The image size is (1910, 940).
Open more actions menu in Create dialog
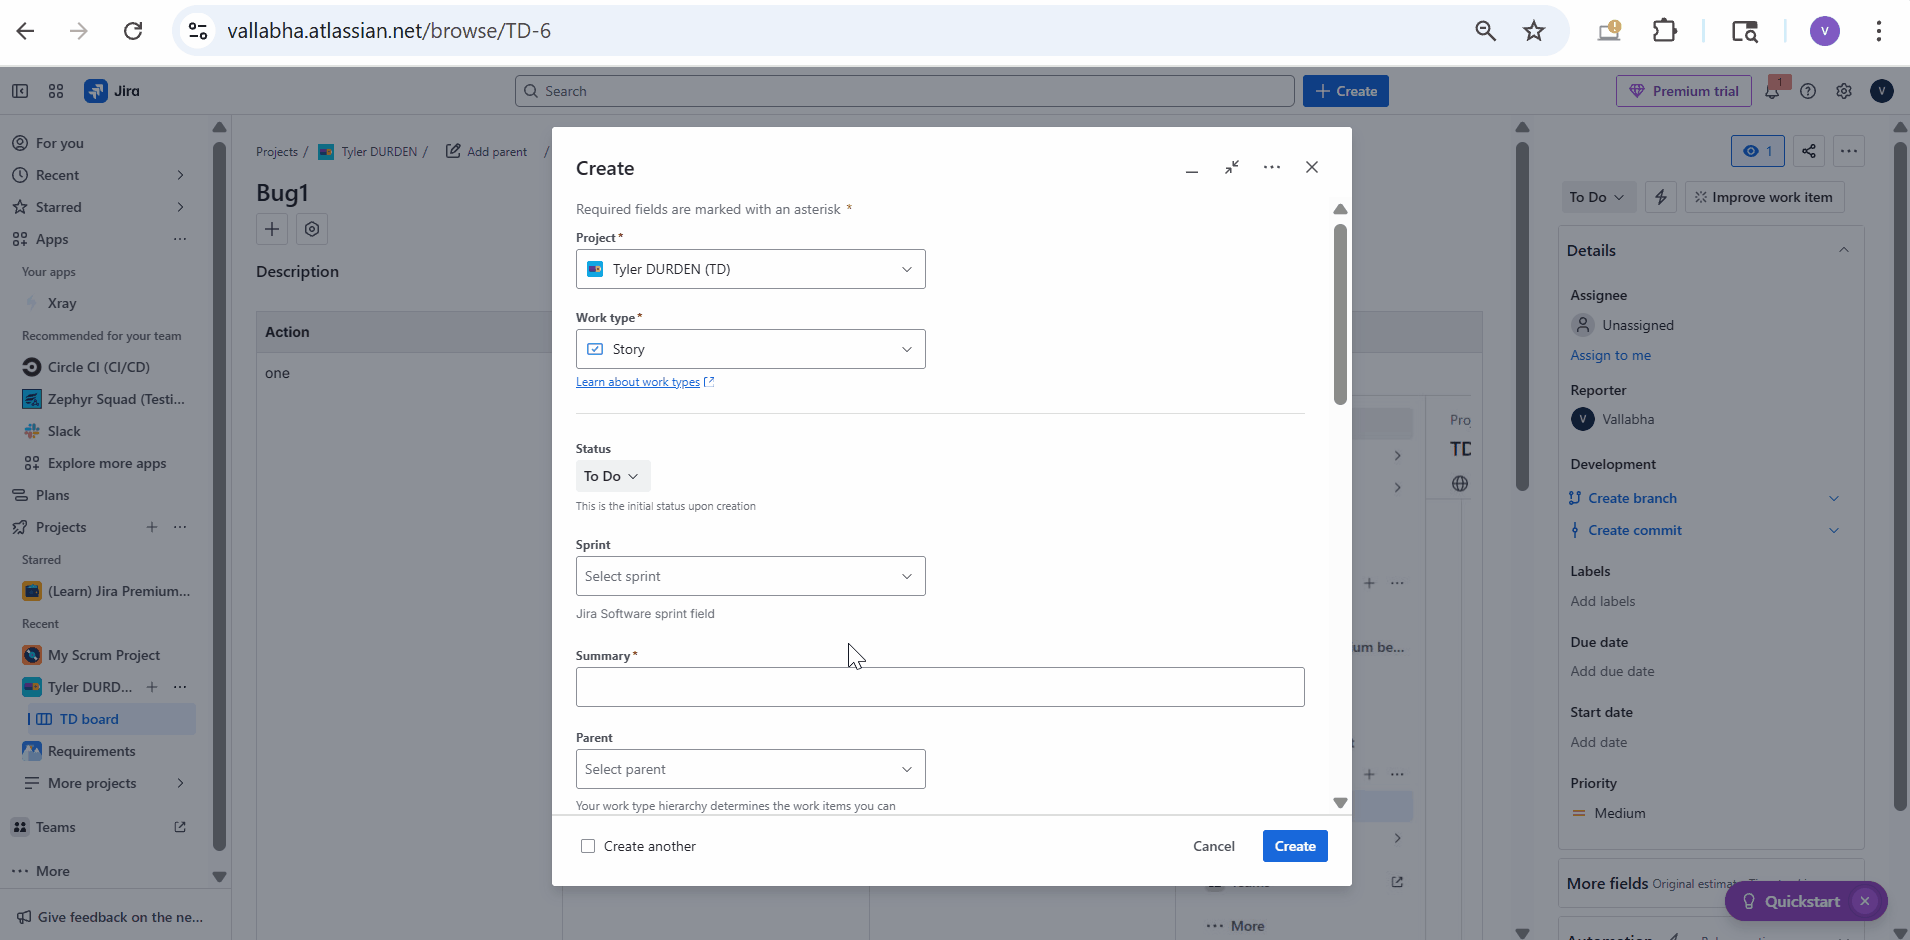point(1272,167)
